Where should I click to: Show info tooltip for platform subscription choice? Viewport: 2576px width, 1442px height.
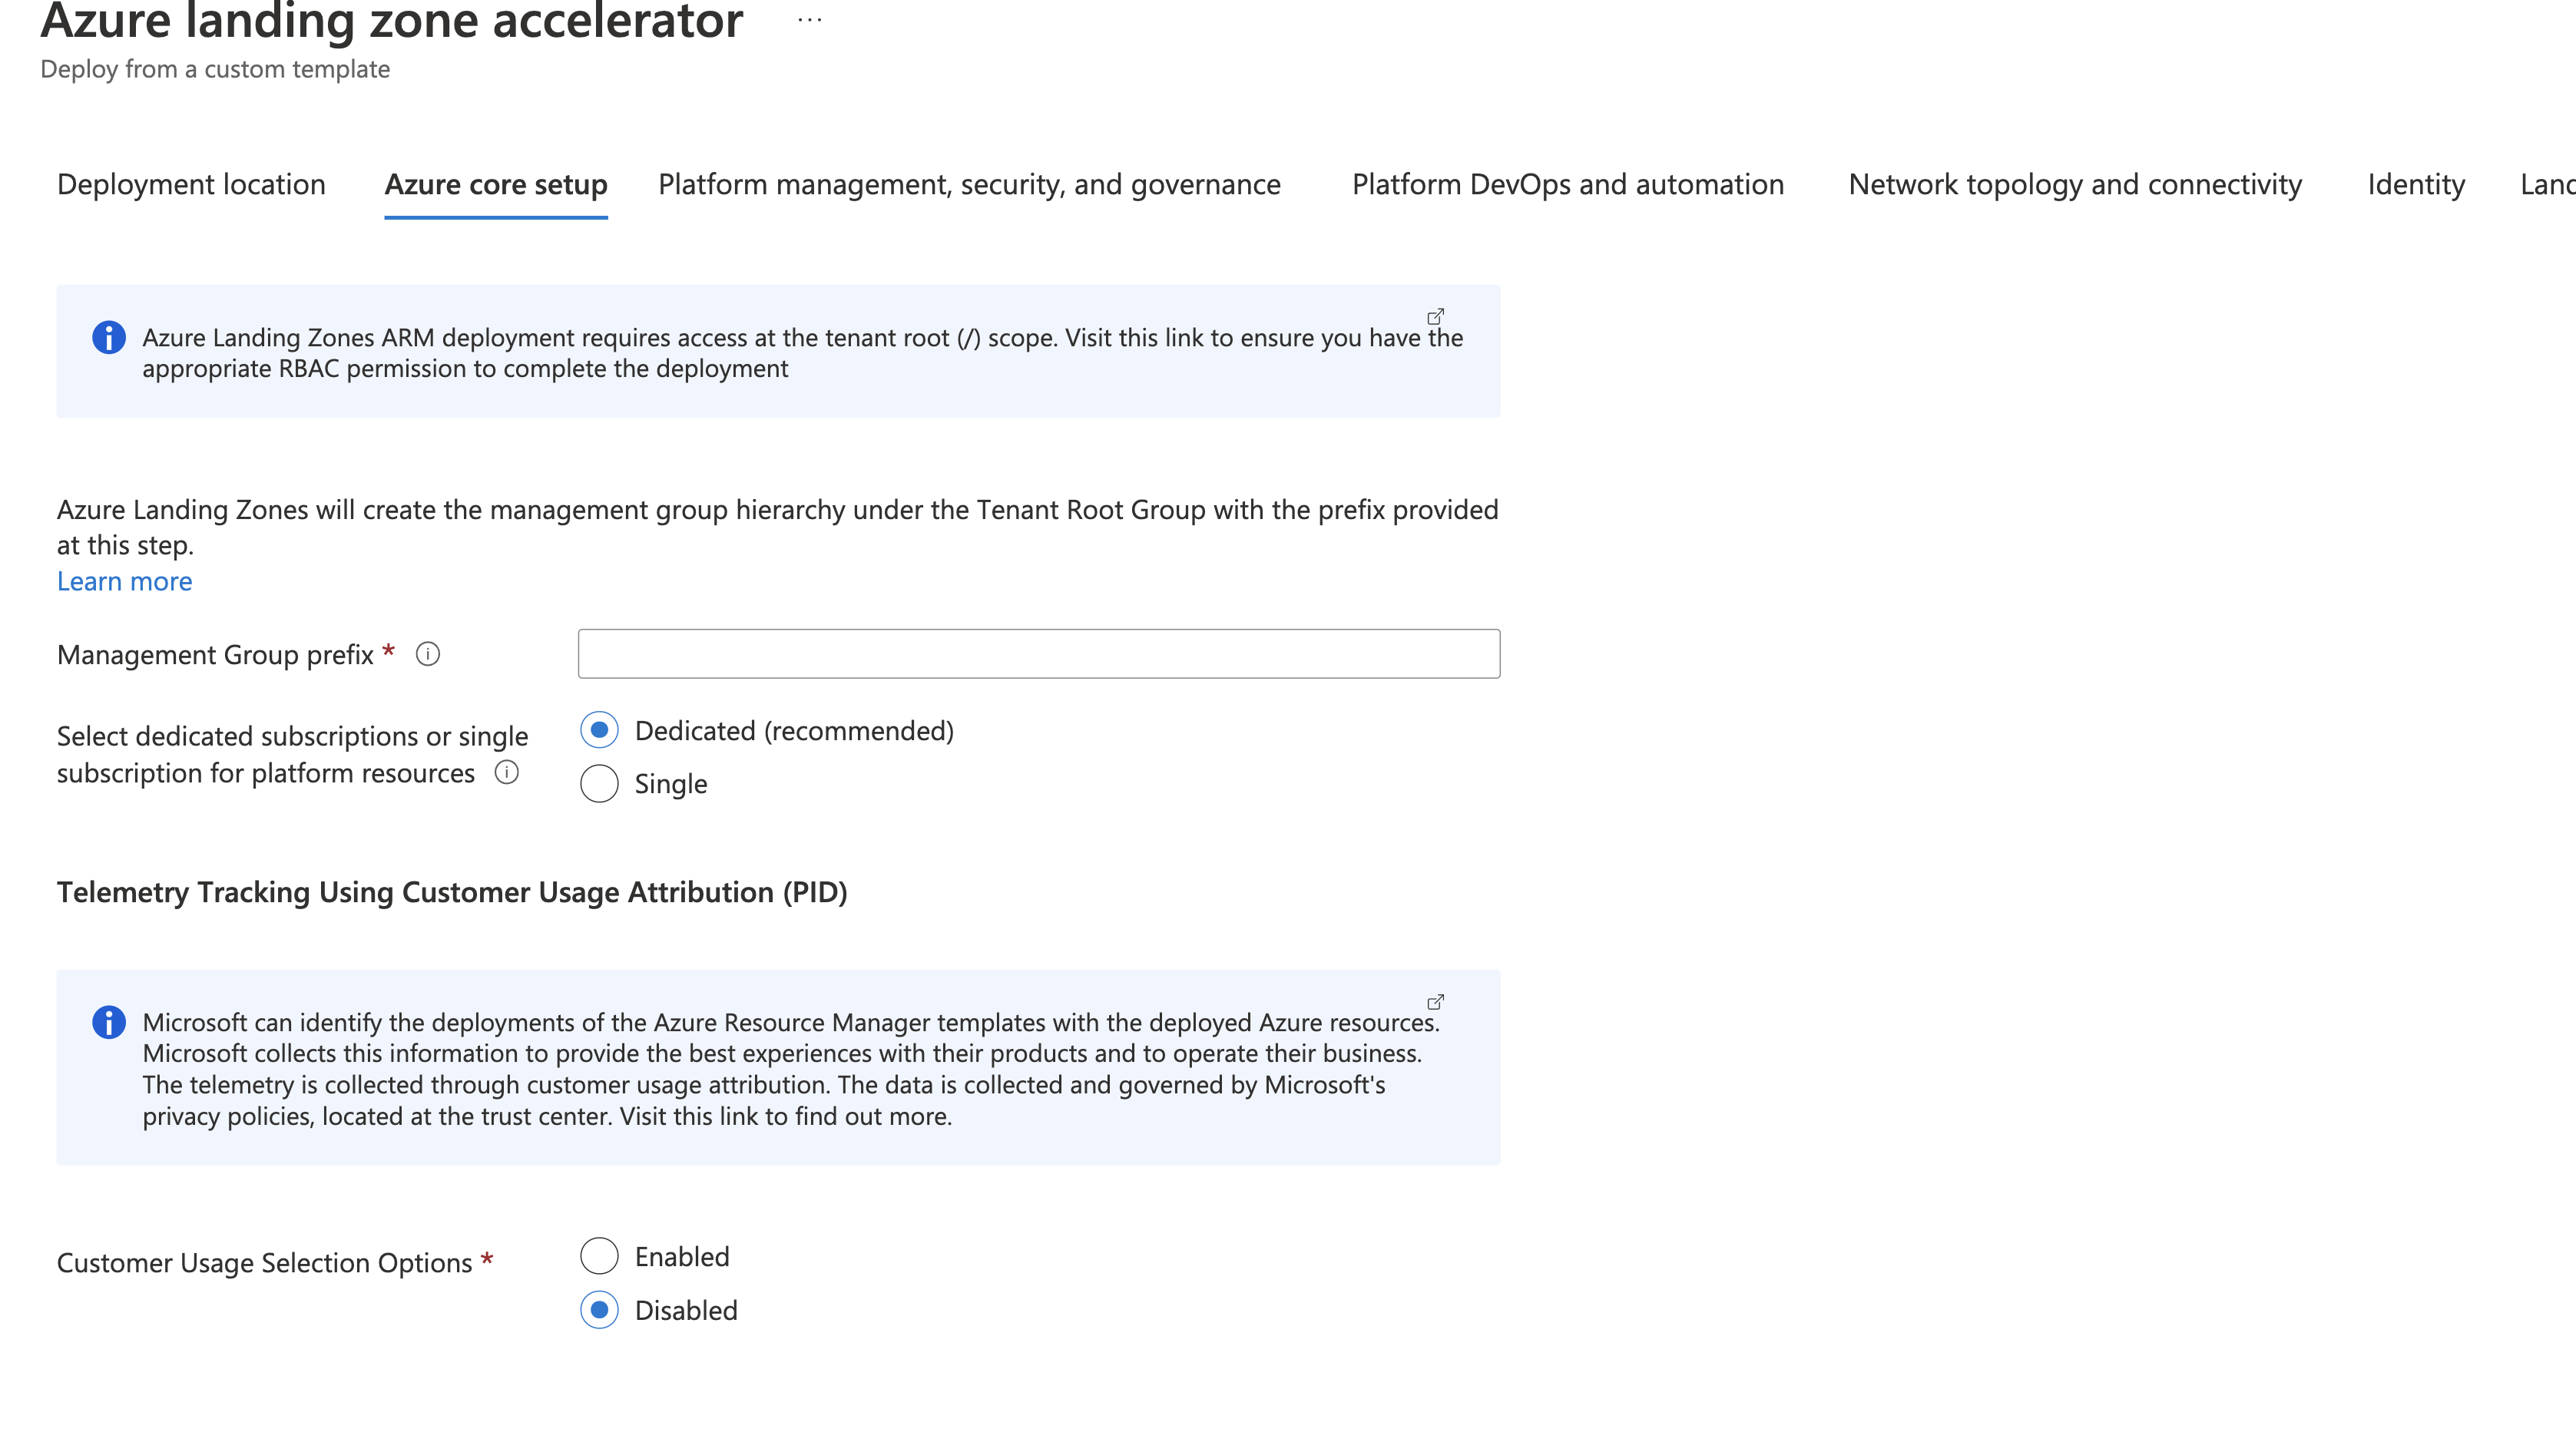point(507,772)
